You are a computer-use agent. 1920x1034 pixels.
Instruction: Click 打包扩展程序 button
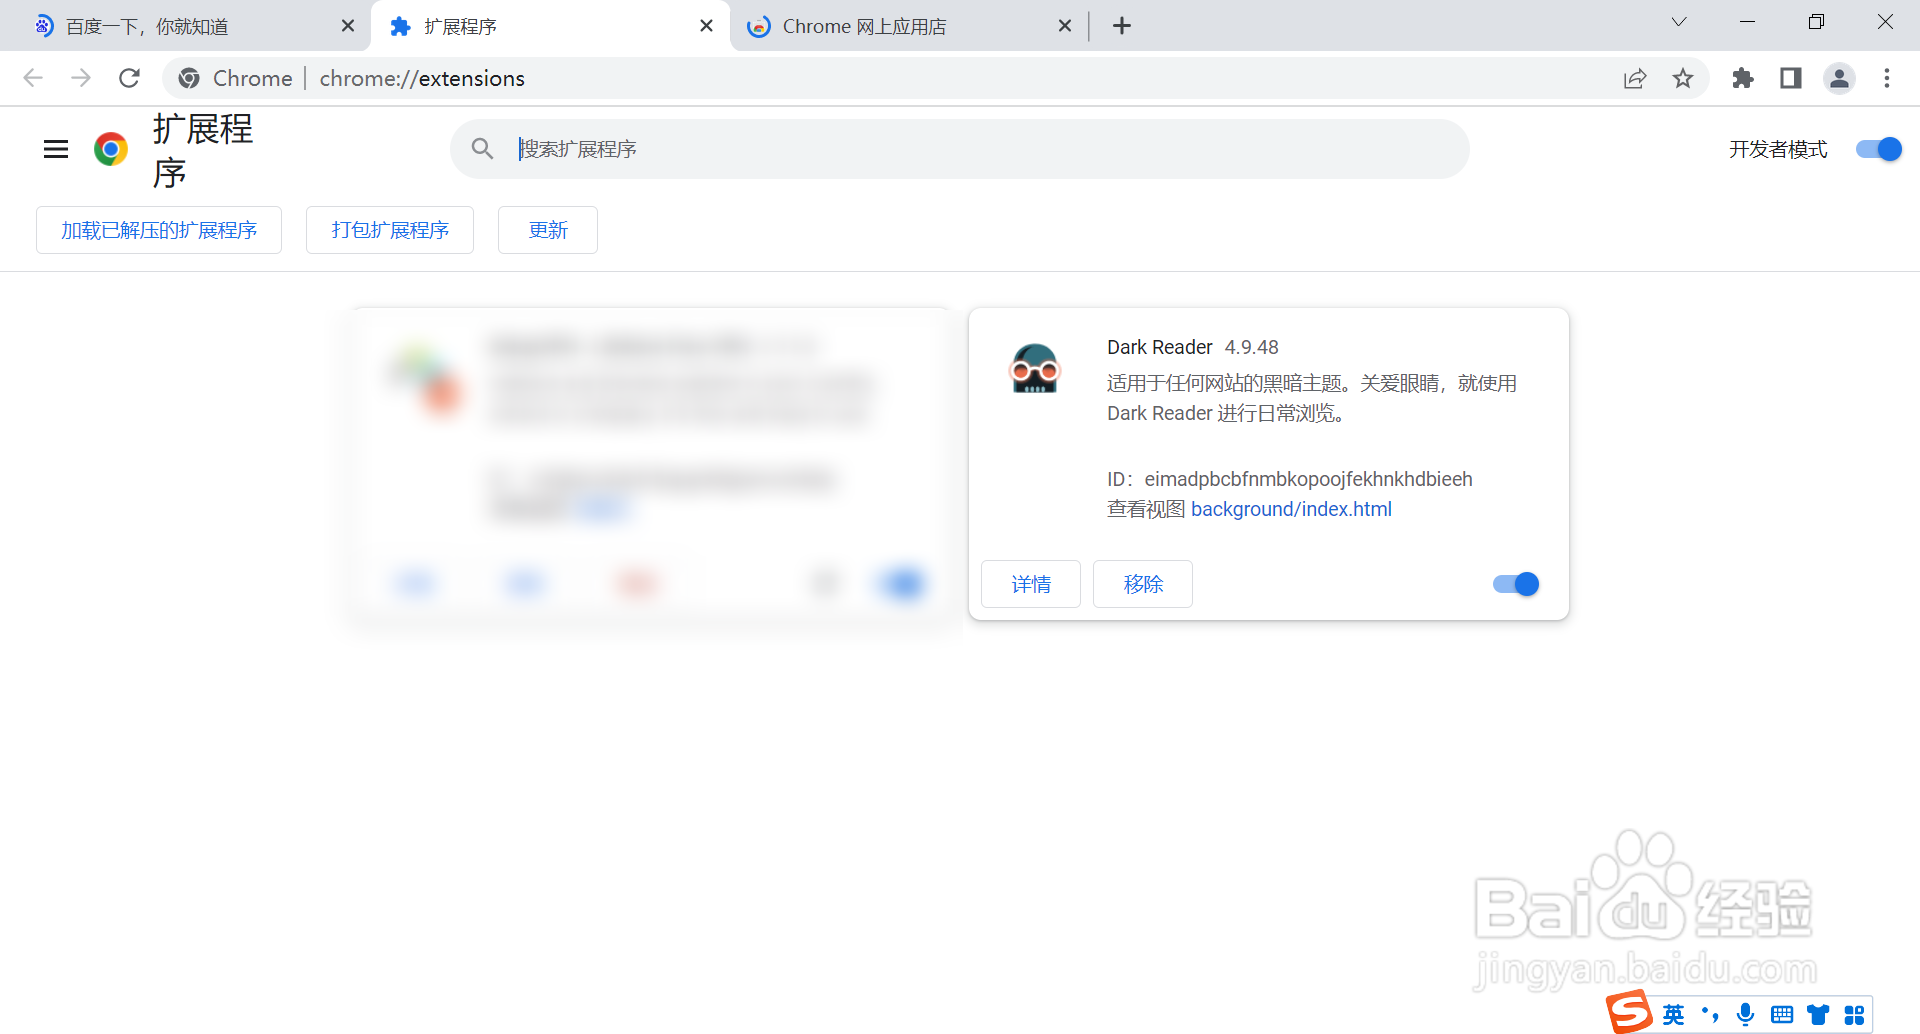pyautogui.click(x=390, y=230)
